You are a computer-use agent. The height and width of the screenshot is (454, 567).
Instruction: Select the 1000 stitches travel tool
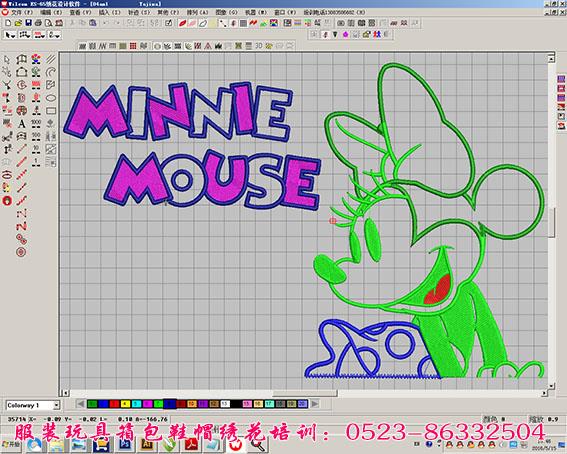click(36, 124)
